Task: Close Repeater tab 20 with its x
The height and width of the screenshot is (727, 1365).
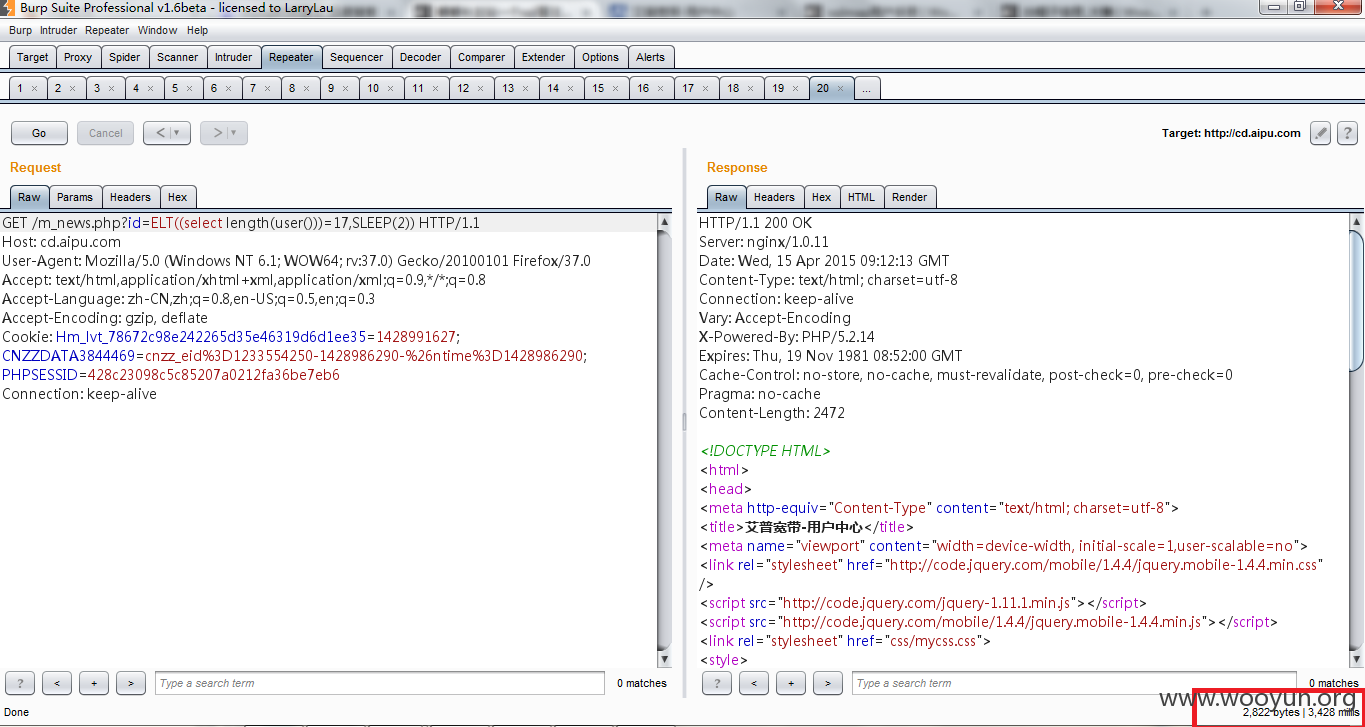Action: click(840, 89)
